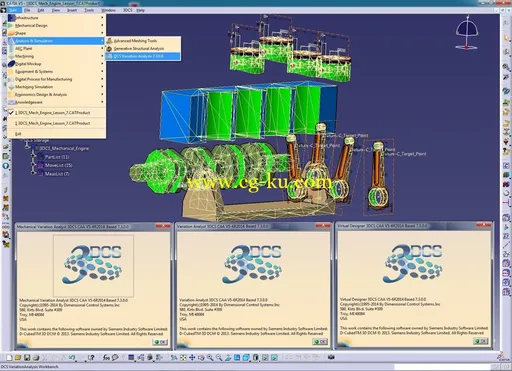
Task: Select the unchecked 3DCS_Mech_Engine_Lesson_7.CATProduct recent entry
Action: click(x=56, y=123)
